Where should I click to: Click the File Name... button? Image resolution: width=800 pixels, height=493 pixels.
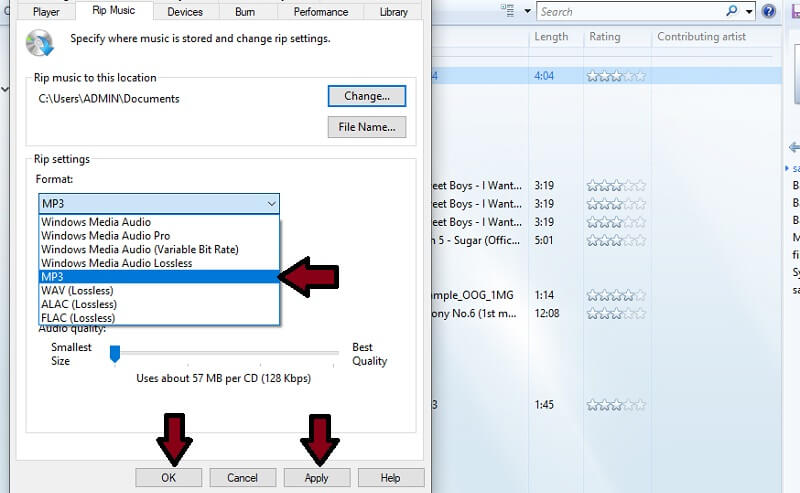[x=367, y=127]
